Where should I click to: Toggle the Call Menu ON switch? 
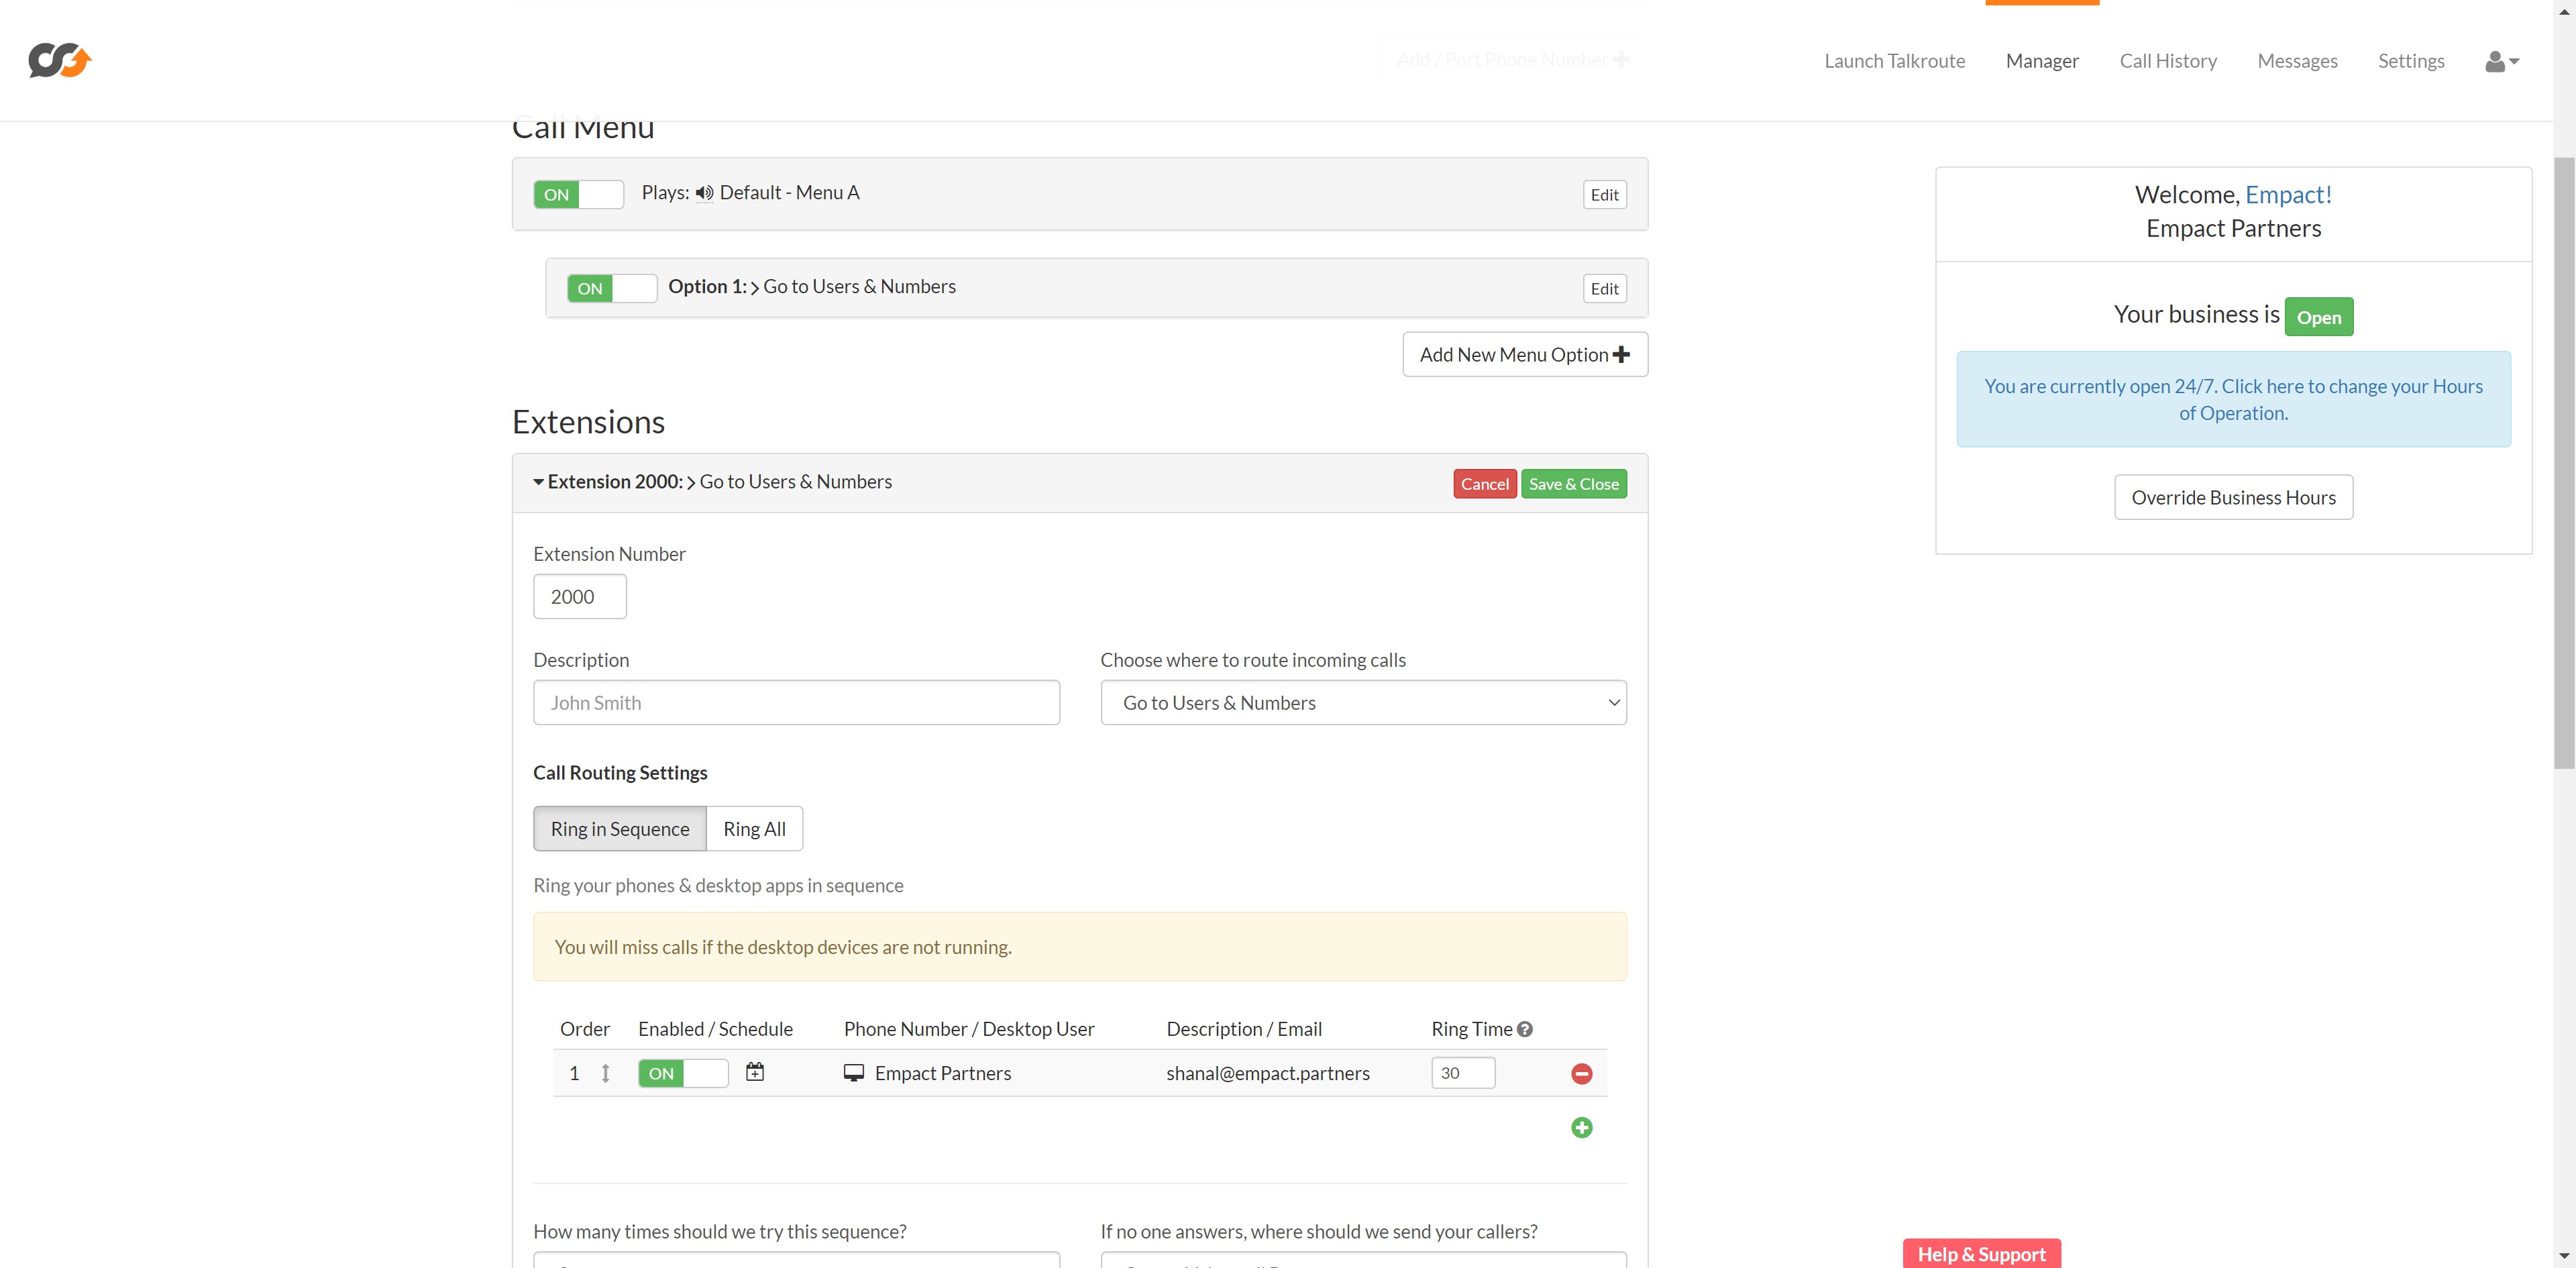[x=578, y=194]
